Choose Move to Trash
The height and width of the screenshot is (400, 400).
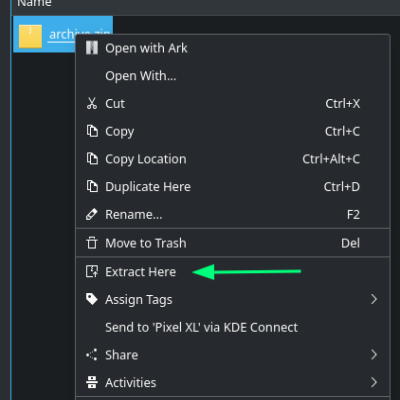(x=233, y=243)
